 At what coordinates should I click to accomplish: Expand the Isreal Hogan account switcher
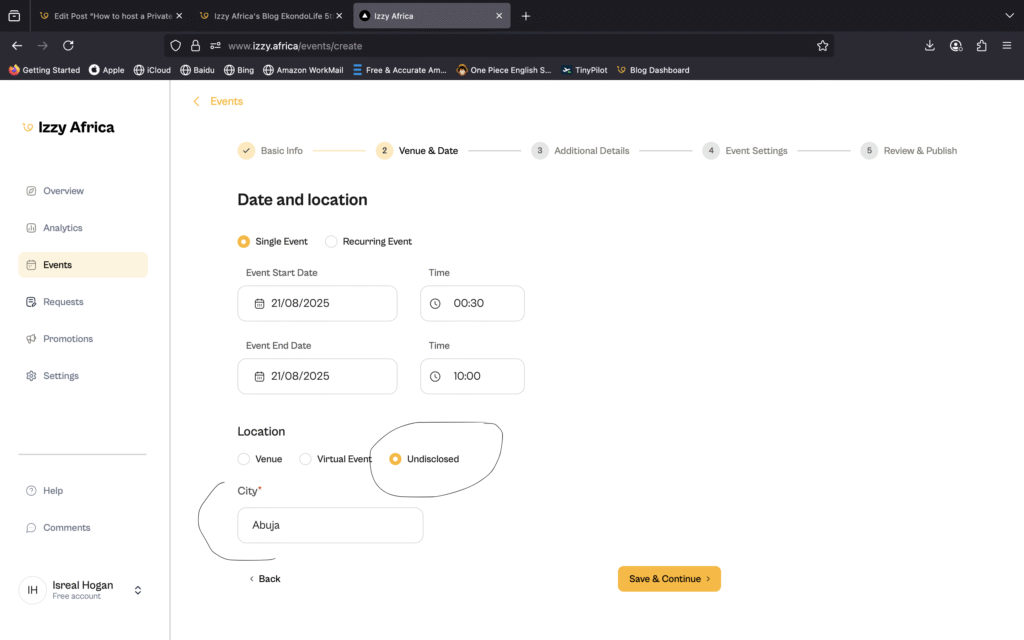pos(138,590)
